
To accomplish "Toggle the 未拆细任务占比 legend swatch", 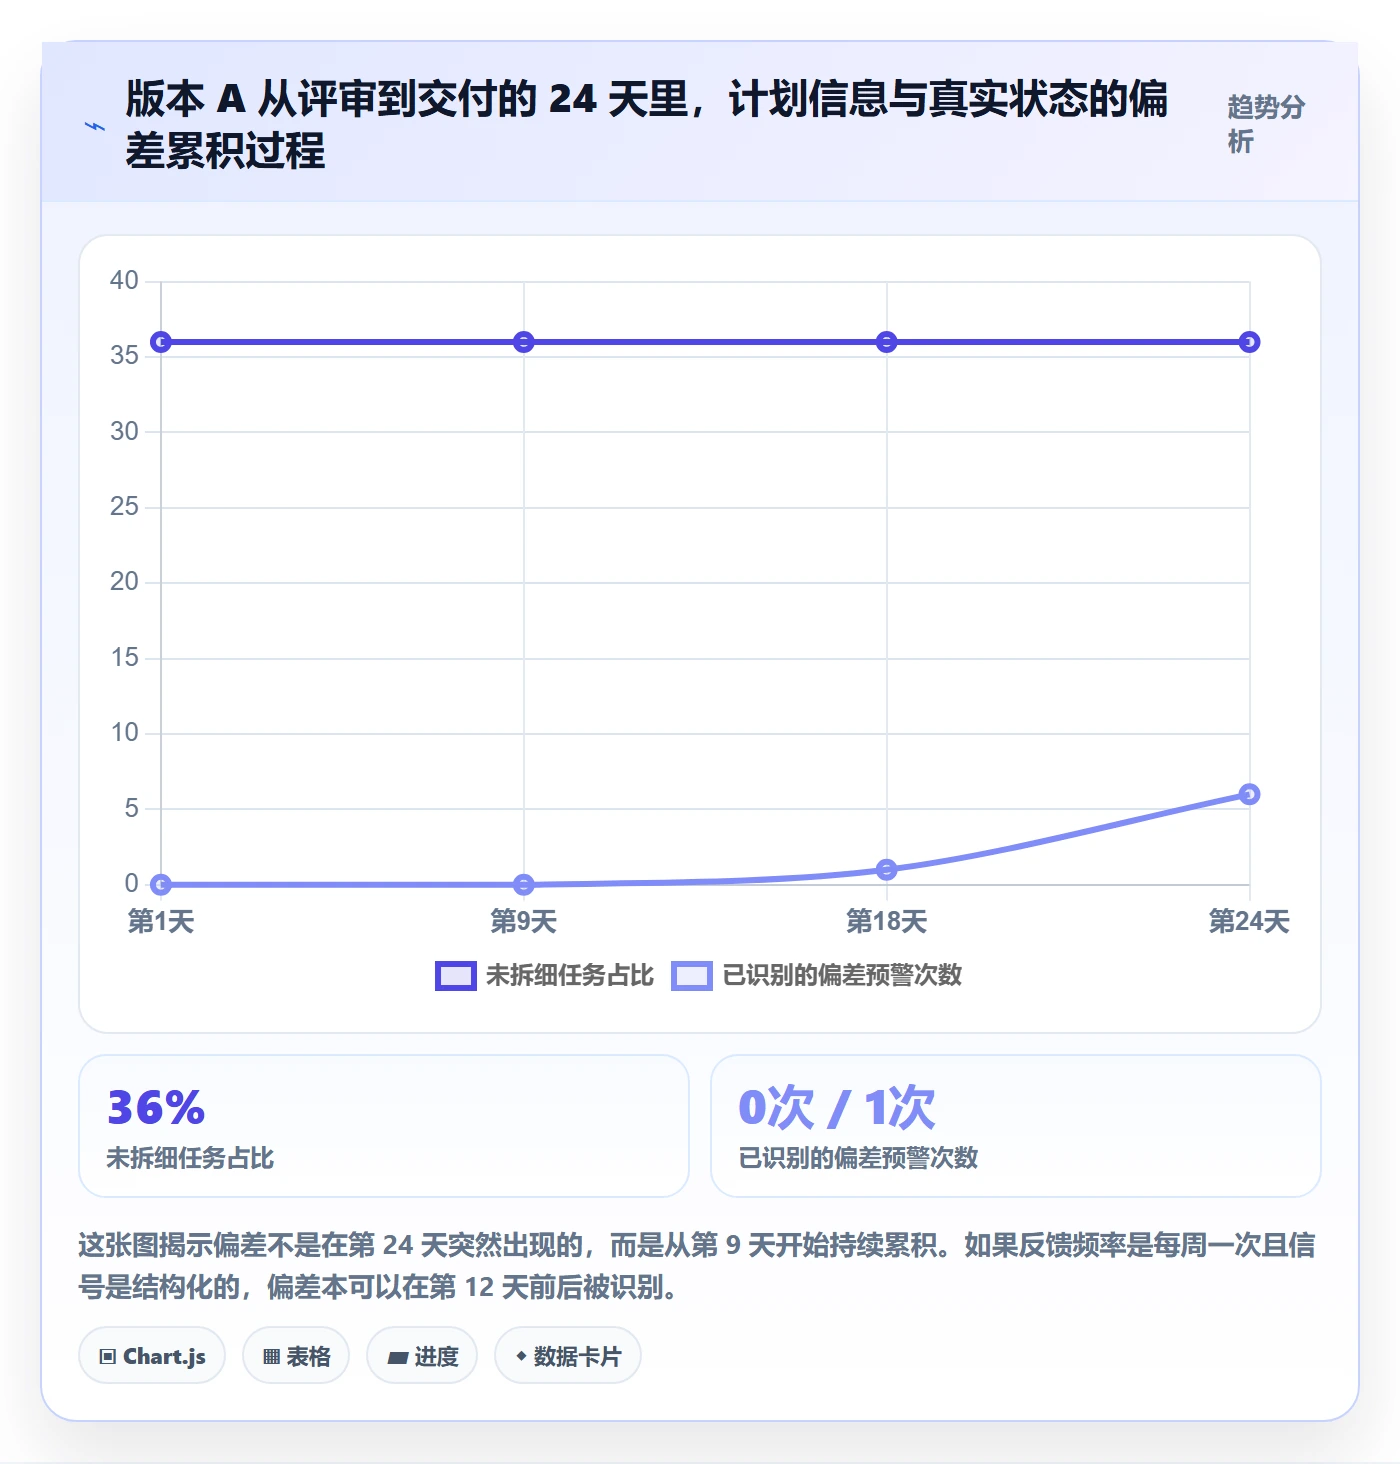I will coord(455,975).
